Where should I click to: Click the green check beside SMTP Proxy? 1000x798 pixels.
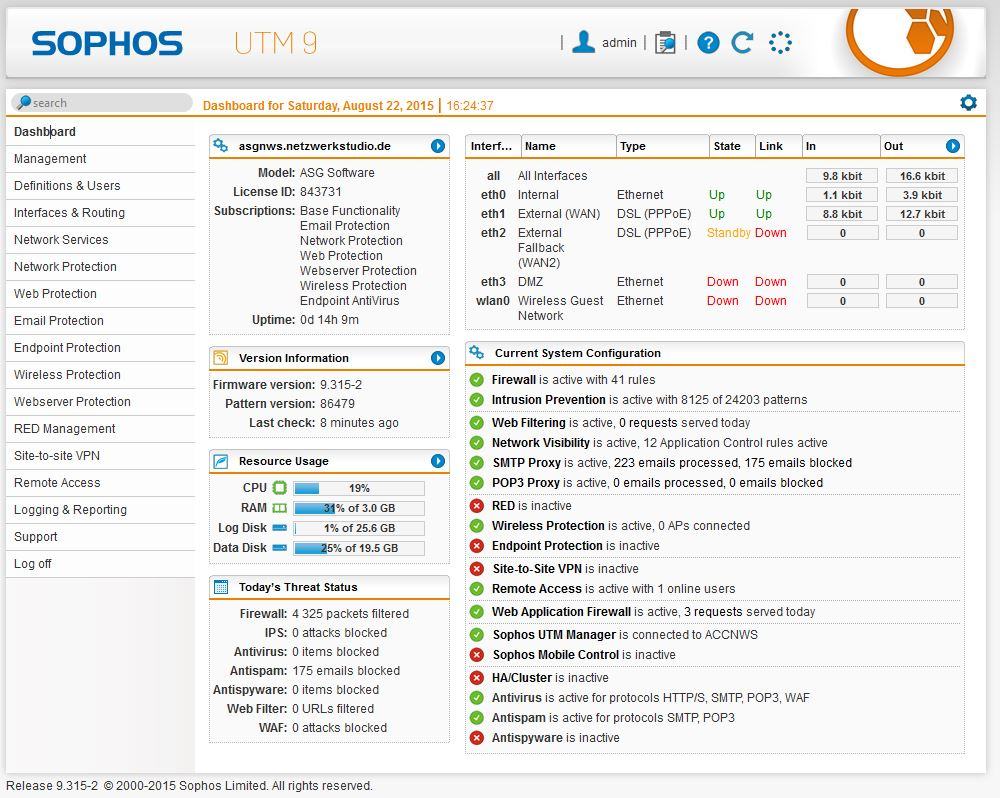coord(476,463)
